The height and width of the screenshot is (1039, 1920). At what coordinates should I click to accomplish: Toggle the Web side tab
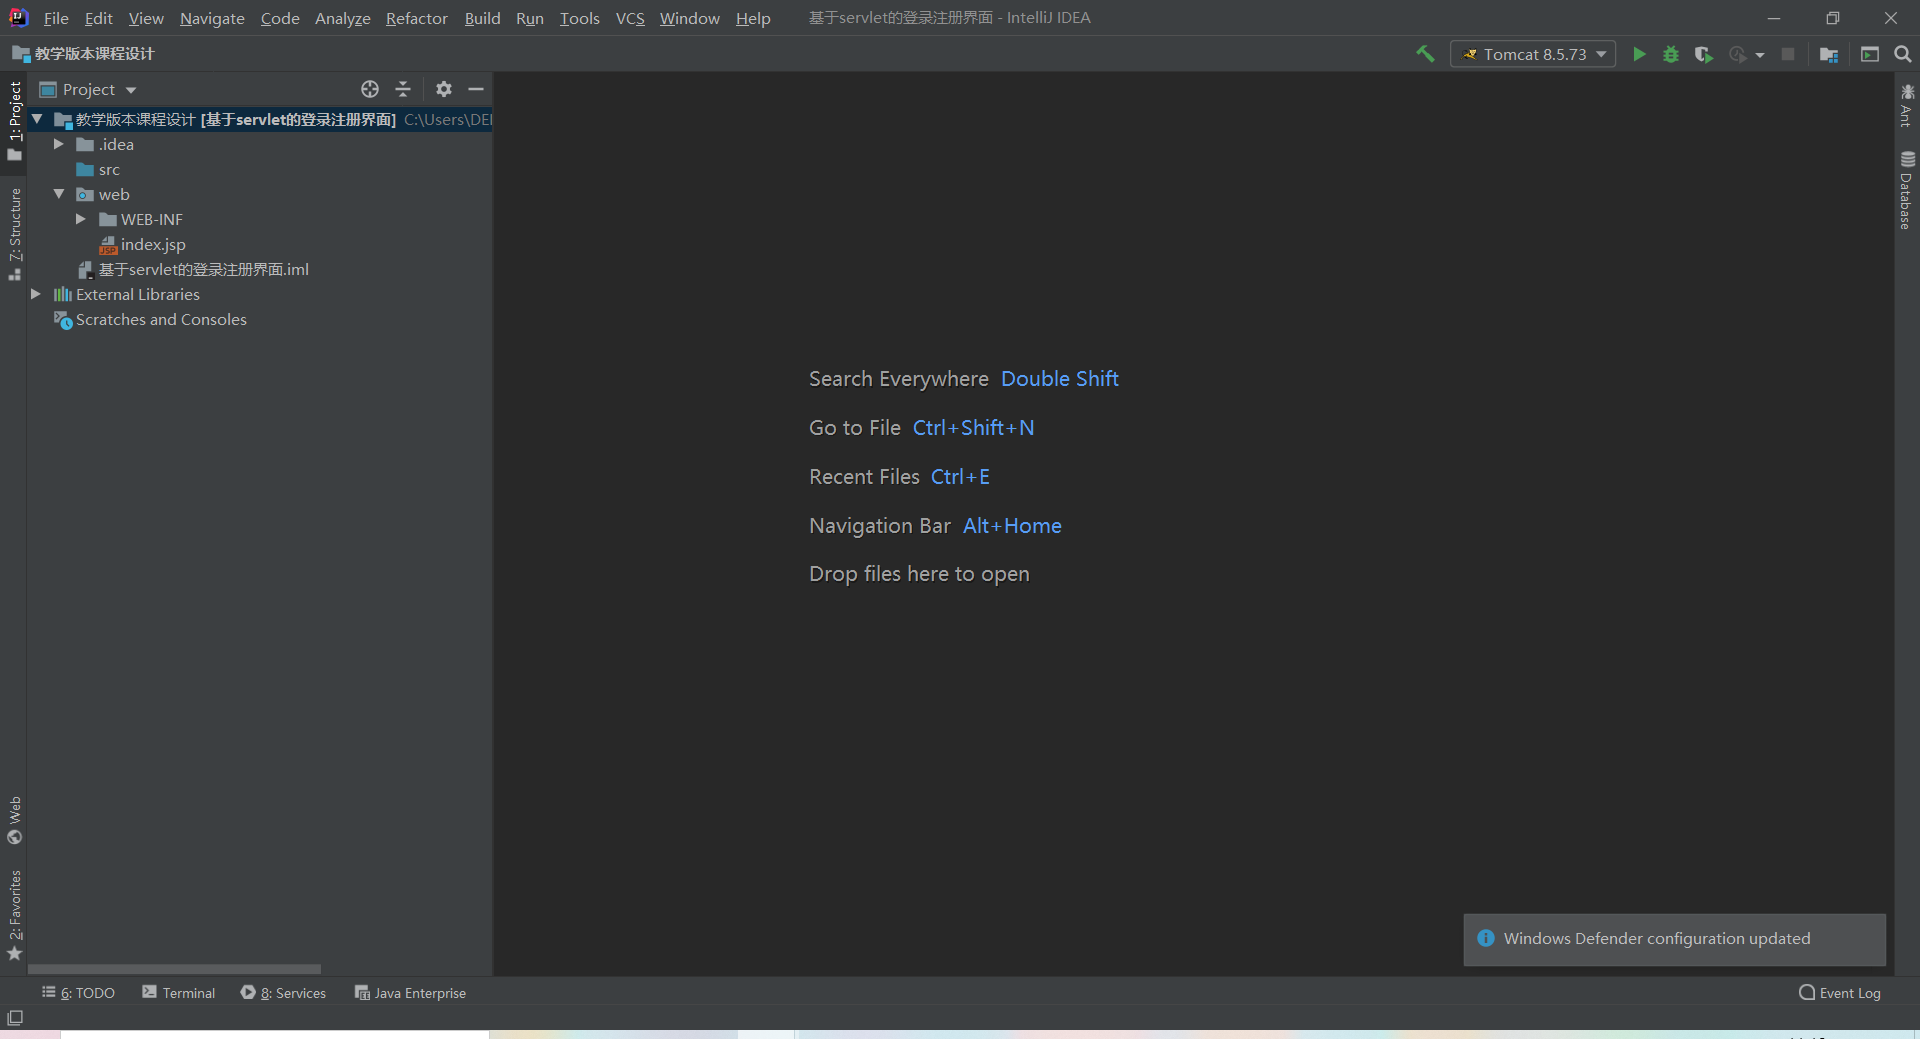click(14, 820)
